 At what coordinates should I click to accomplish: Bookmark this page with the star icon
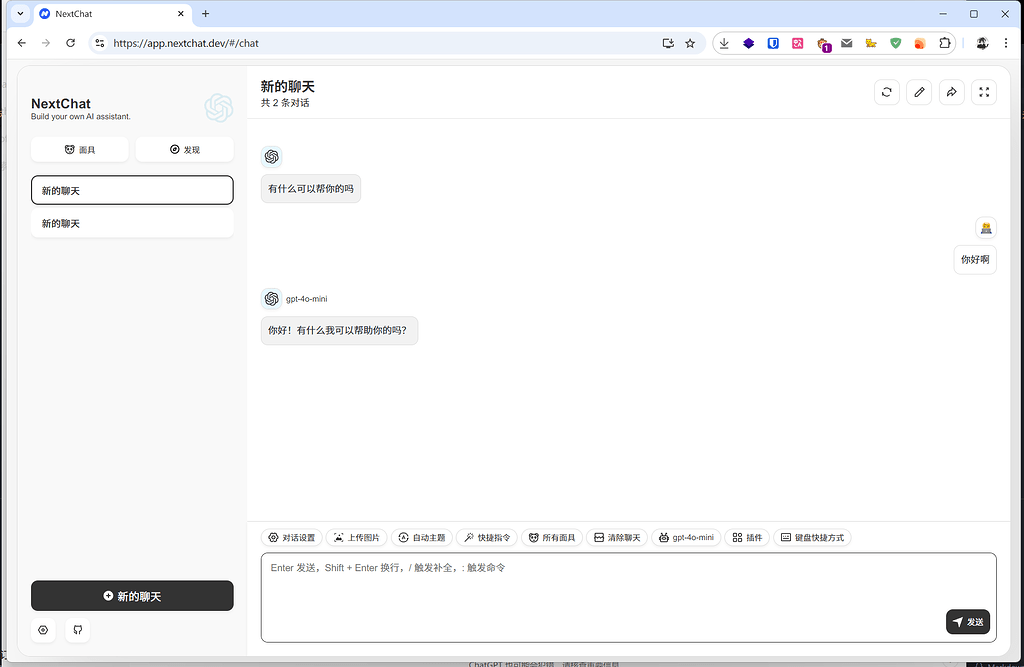click(690, 43)
